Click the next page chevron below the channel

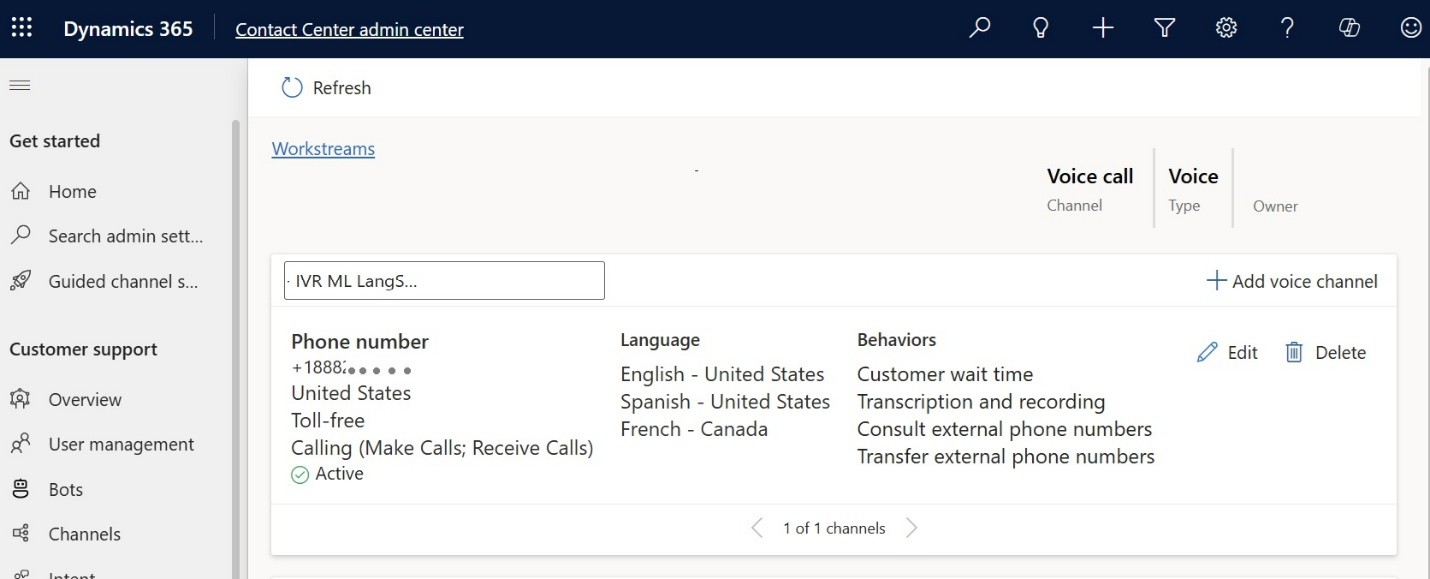911,527
